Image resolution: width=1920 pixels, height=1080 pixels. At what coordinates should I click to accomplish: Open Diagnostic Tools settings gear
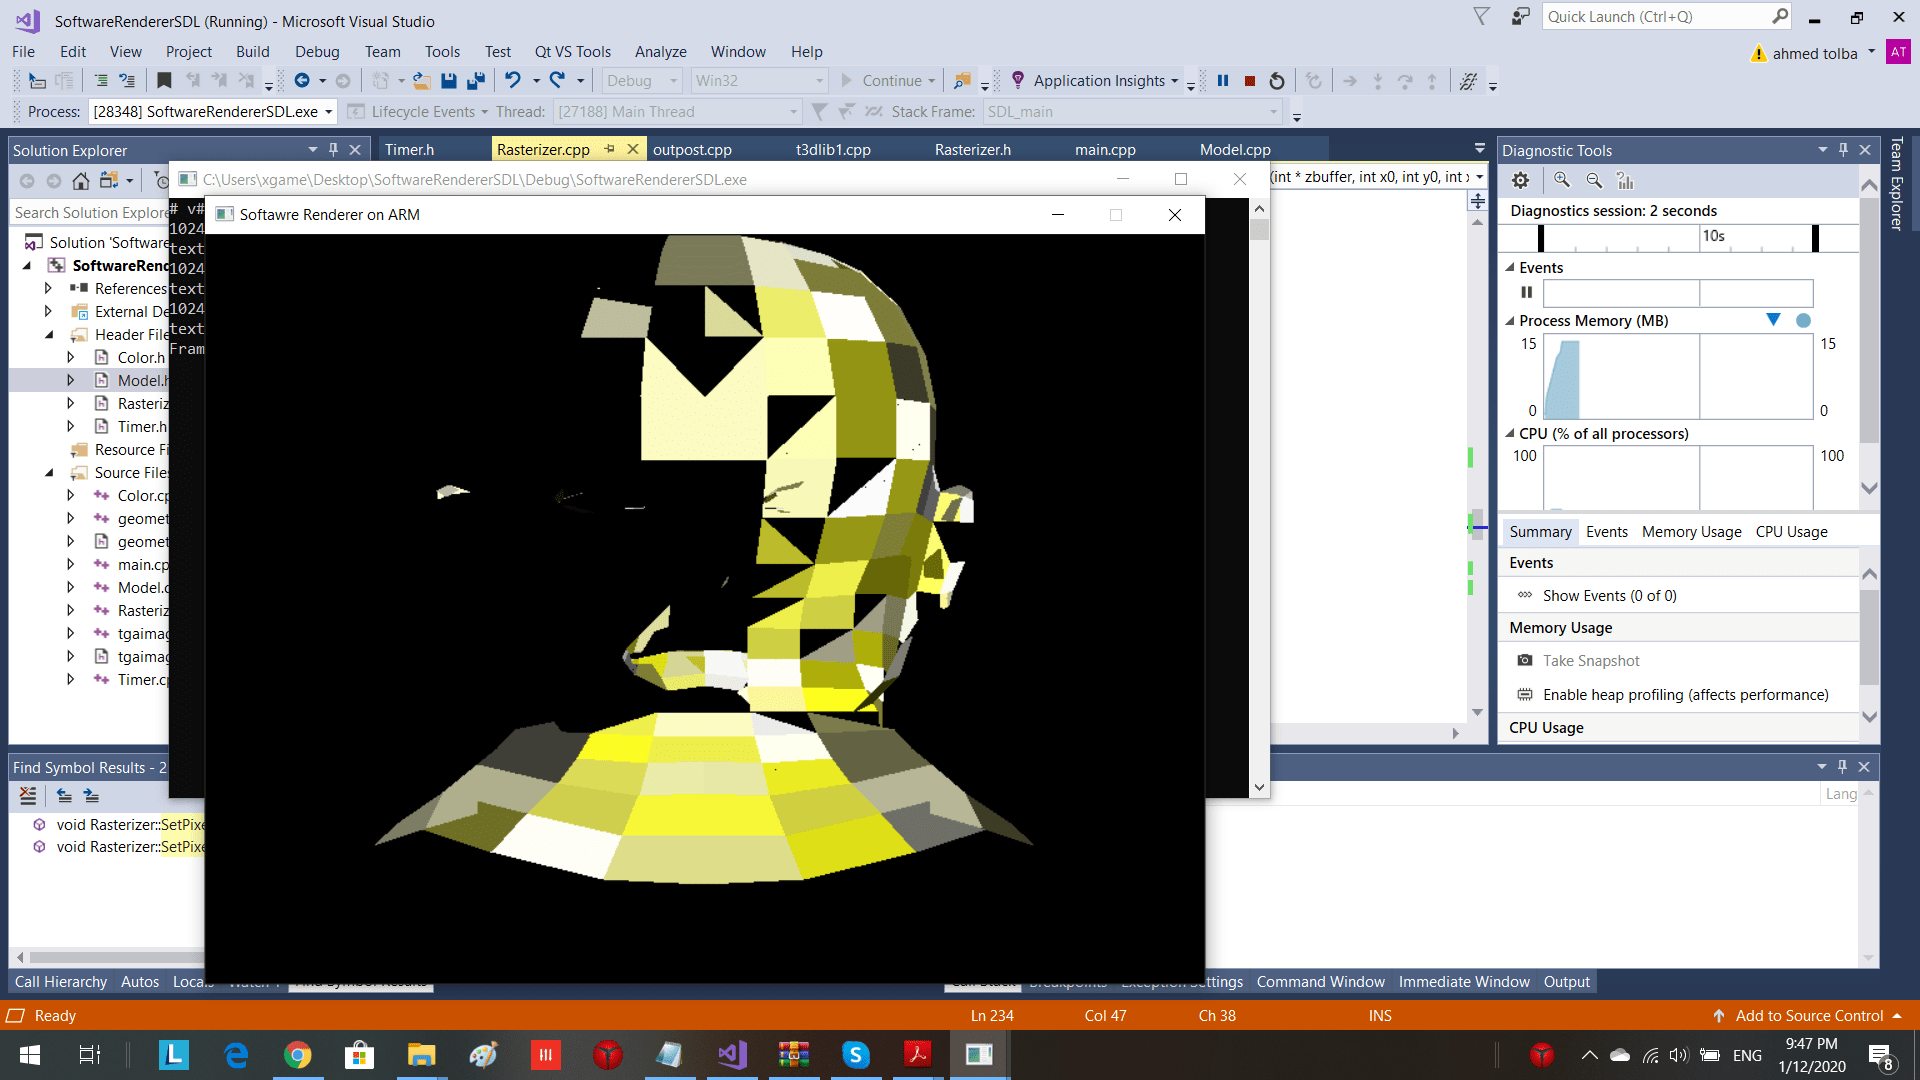(x=1520, y=180)
